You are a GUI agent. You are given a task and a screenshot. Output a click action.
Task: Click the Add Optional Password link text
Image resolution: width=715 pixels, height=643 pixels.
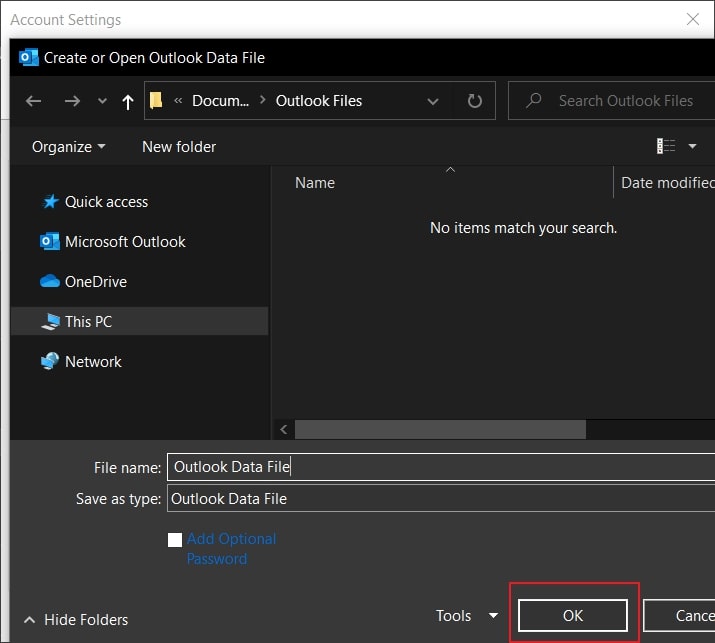231,549
